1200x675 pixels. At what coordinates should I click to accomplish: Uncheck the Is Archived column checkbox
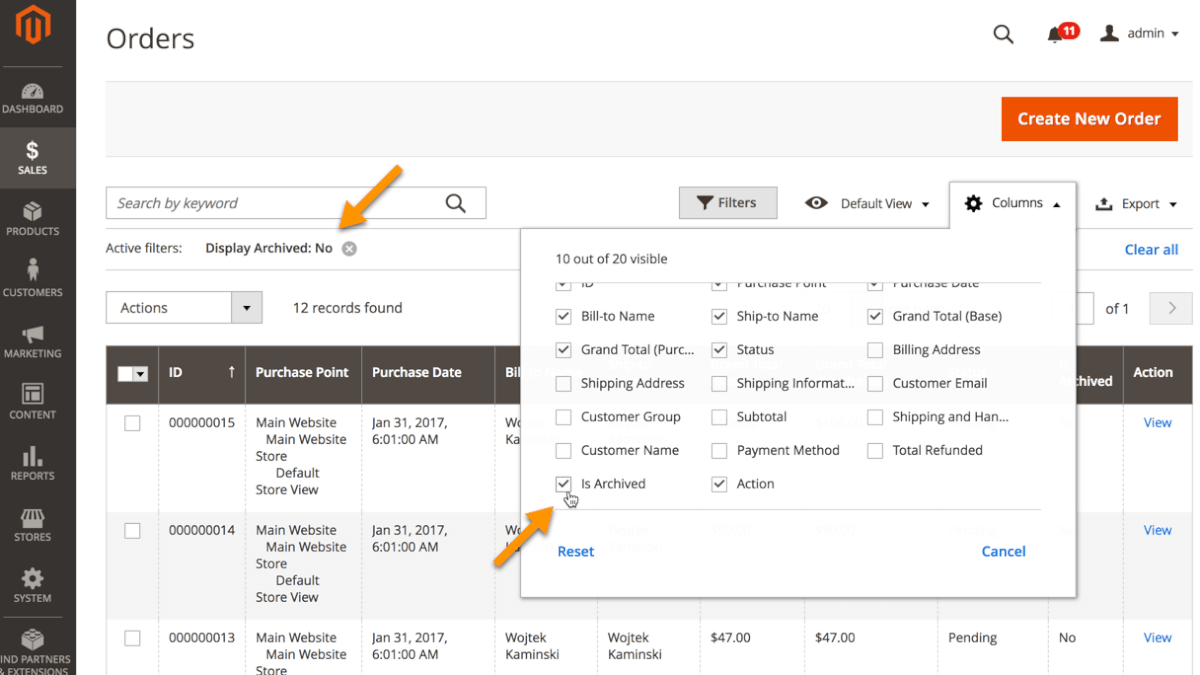pyautogui.click(x=563, y=484)
